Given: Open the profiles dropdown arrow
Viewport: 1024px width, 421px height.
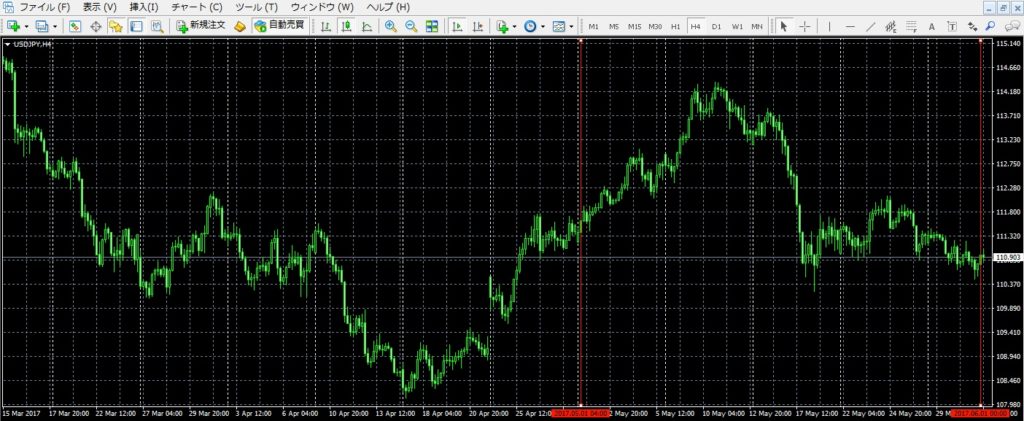Looking at the screenshot, I should (55, 26).
